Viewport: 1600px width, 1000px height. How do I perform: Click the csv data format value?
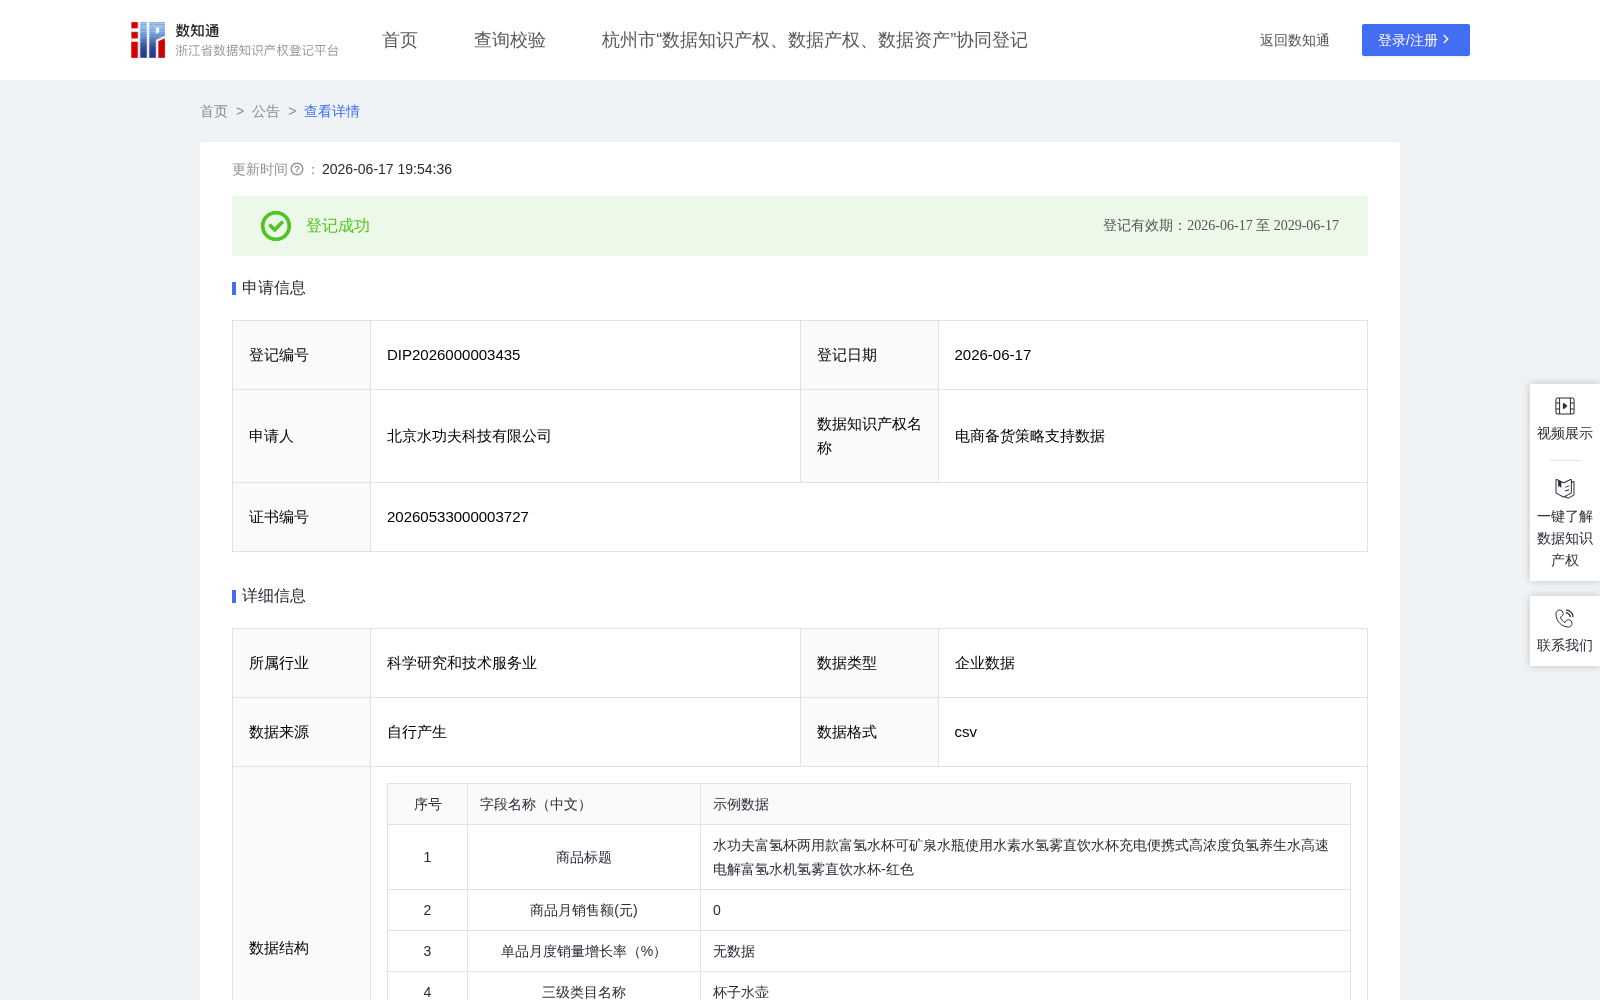(966, 732)
